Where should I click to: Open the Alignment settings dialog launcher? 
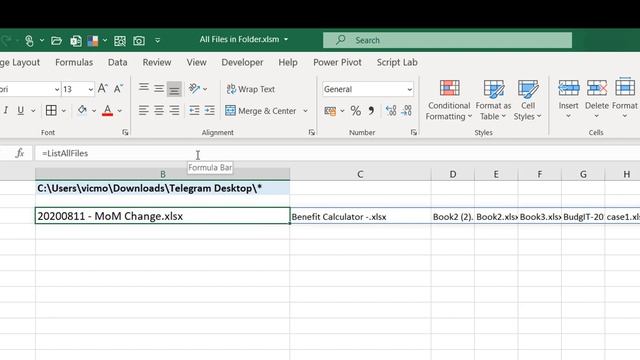point(312,132)
